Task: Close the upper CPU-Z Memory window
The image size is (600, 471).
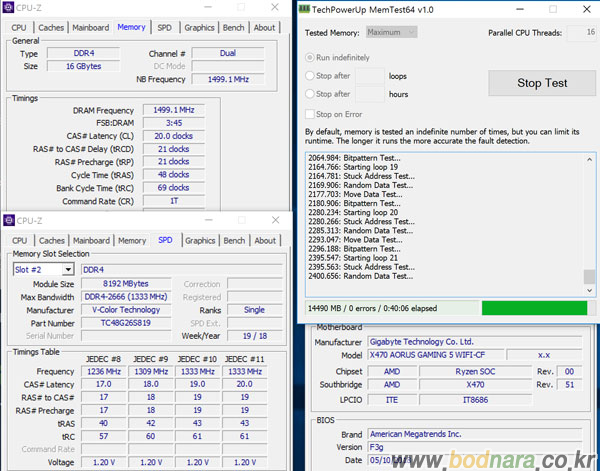Action: (x=275, y=7)
